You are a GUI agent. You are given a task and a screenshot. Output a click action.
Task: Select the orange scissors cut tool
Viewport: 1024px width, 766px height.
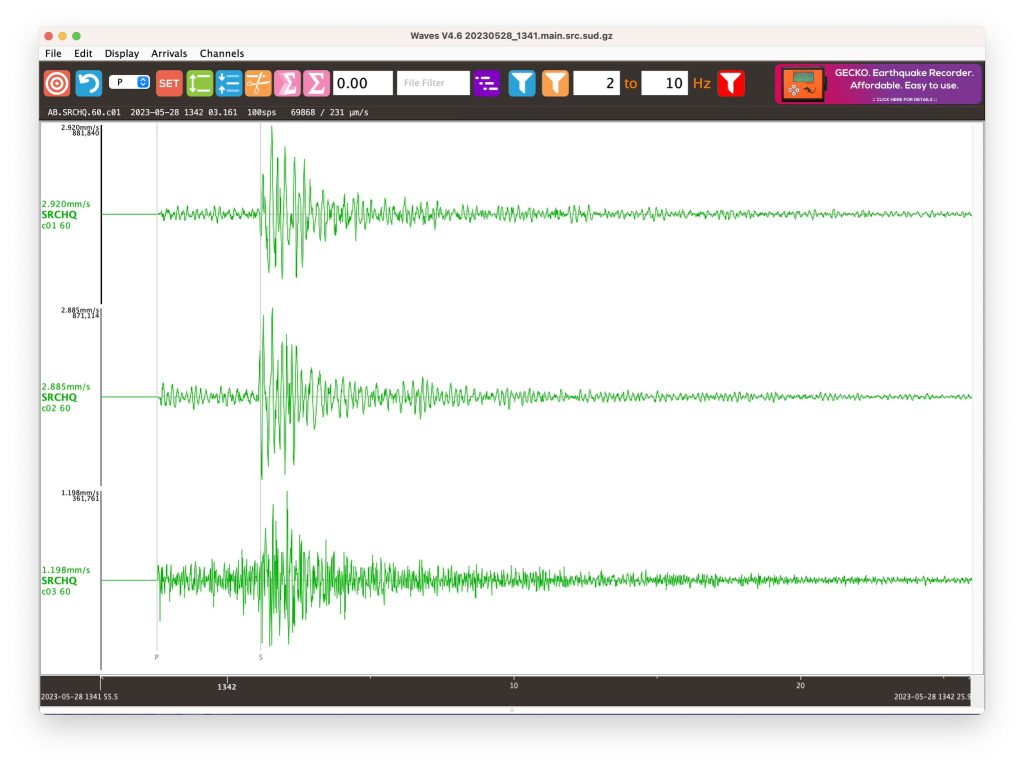pos(258,83)
